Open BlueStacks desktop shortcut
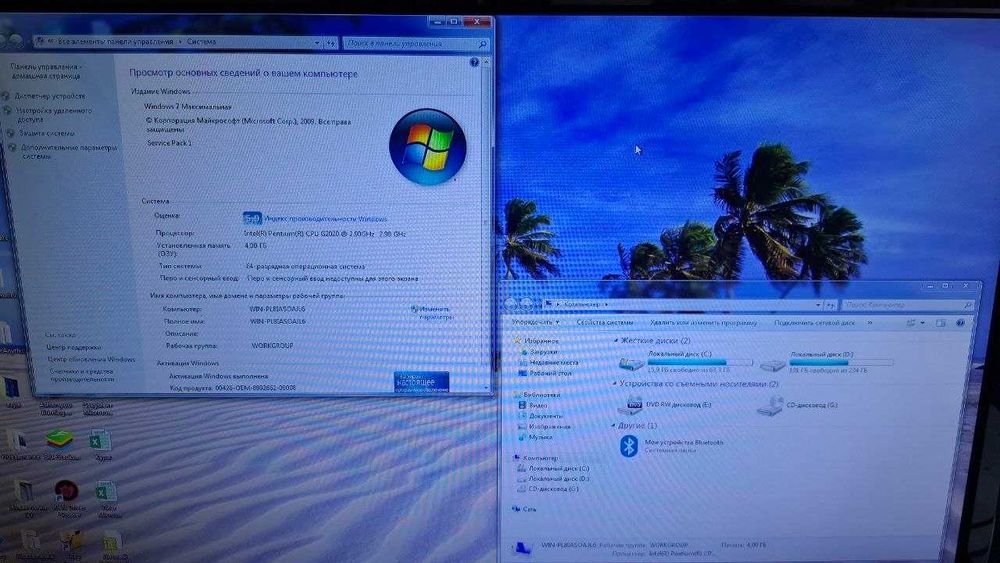Screen dimensions: 1000x563 (59, 439)
